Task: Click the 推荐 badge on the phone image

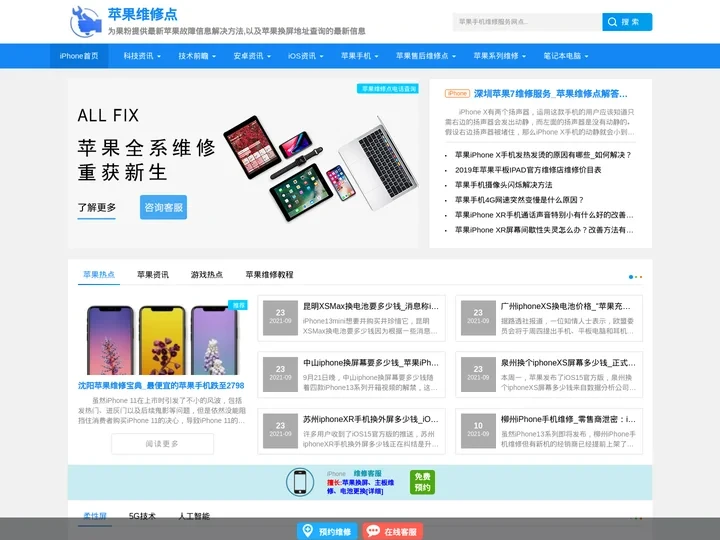Action: (x=238, y=305)
